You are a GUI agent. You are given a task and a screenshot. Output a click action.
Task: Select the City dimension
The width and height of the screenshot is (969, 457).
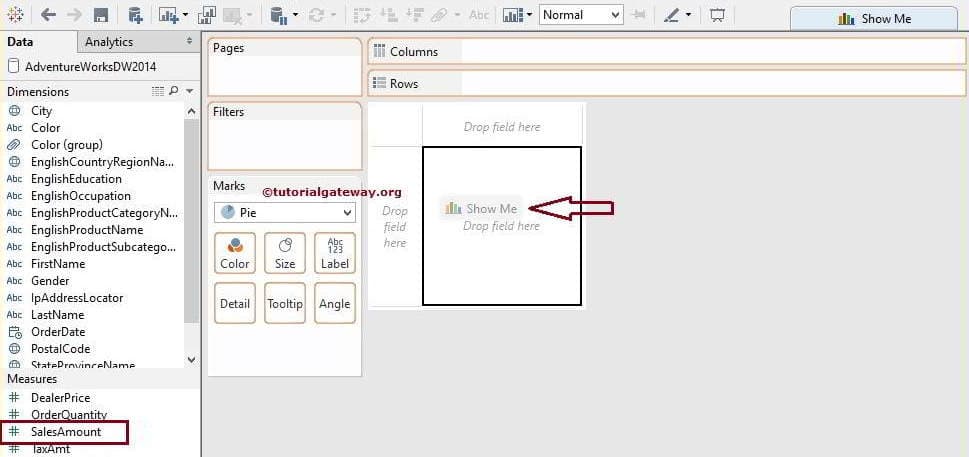pyautogui.click(x=41, y=111)
